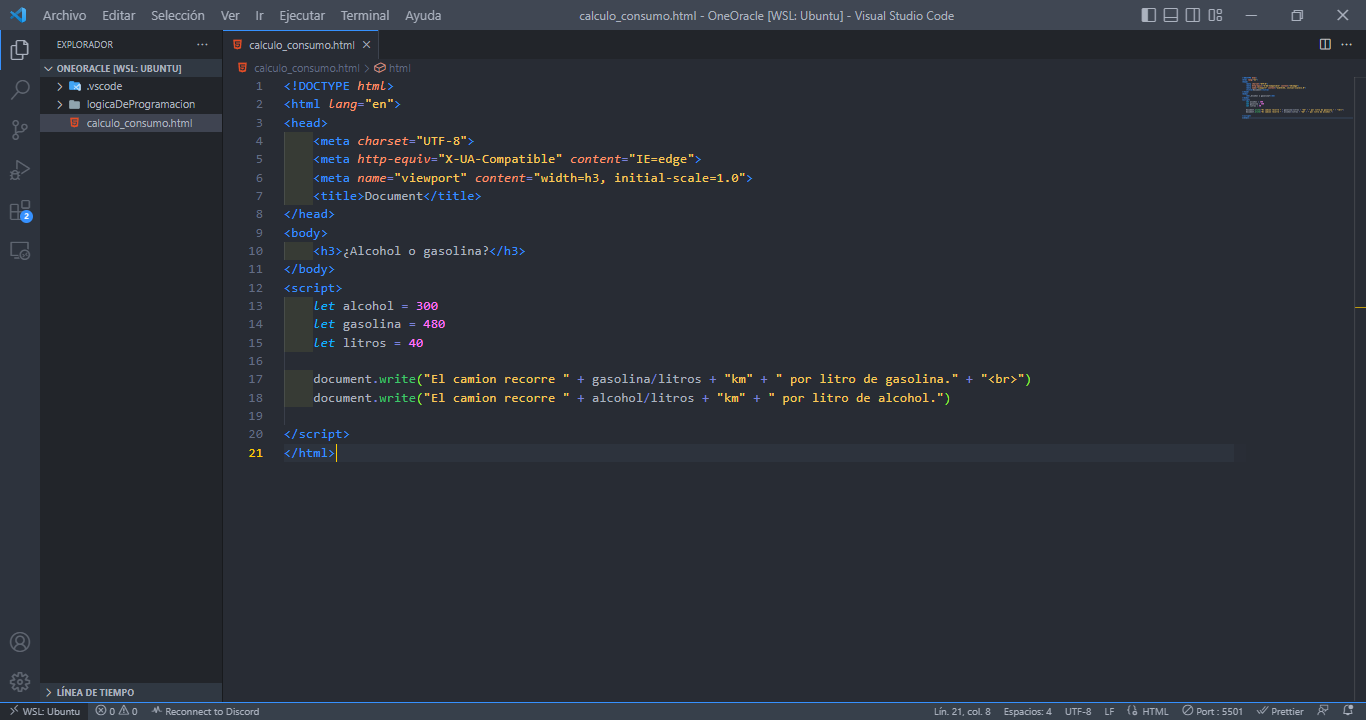The height and width of the screenshot is (720, 1366).
Task: Open the Manage gear icon
Action: (19, 682)
